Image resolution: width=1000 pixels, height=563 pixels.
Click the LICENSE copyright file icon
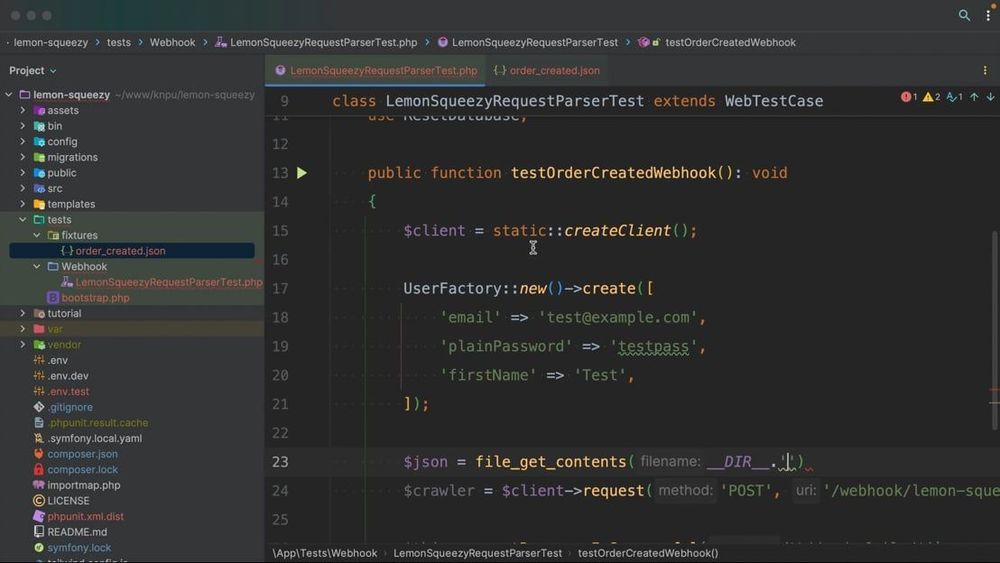[x=39, y=501]
